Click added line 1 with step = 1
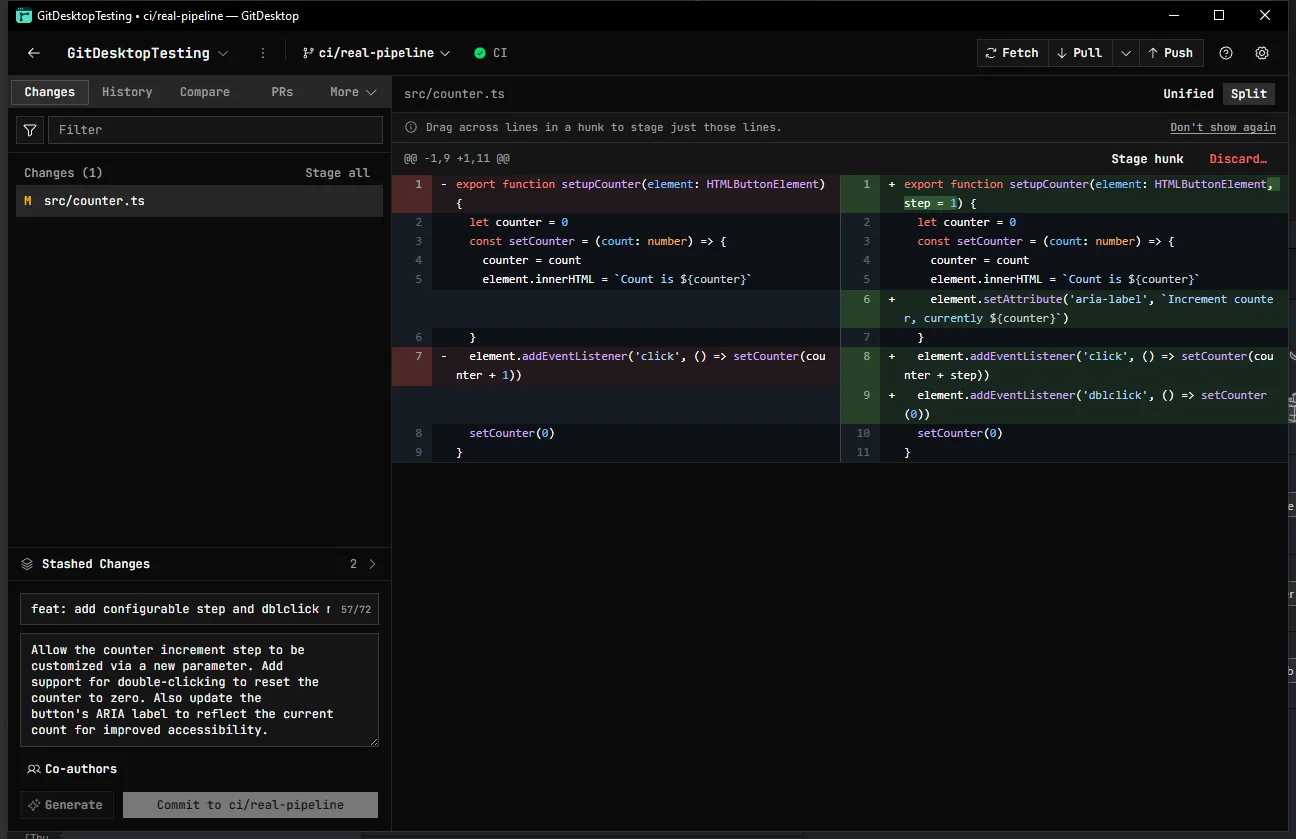The image size is (1296, 839). pyautogui.click(x=1064, y=194)
